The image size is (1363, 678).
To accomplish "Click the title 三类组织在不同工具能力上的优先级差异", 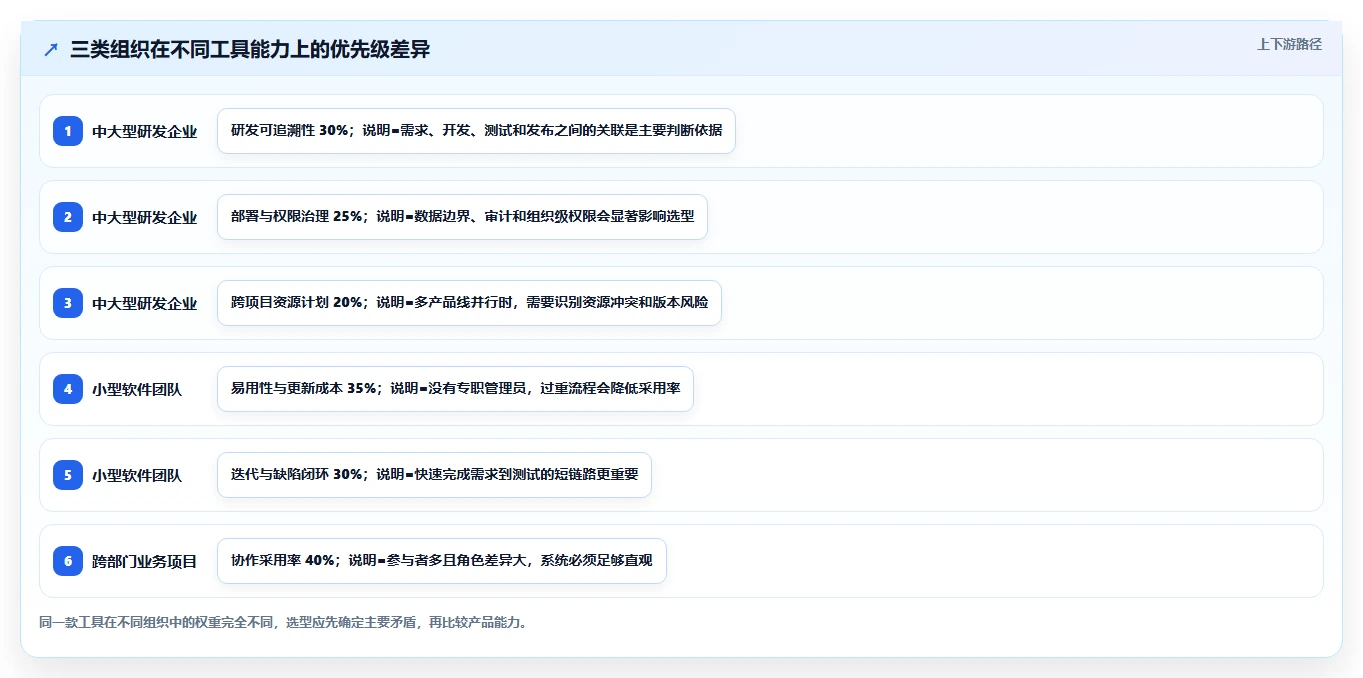I will point(250,49).
